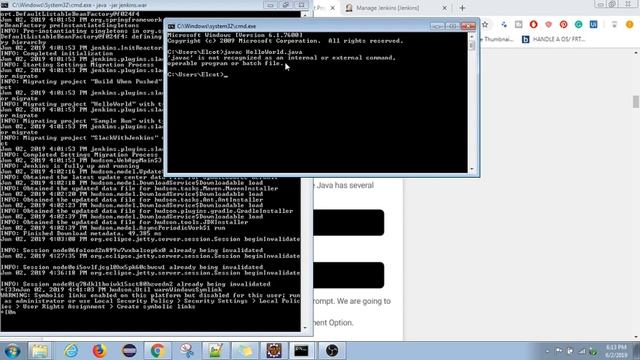
Task: Open the green notepad app in taskbar
Action: click(x=216, y=351)
